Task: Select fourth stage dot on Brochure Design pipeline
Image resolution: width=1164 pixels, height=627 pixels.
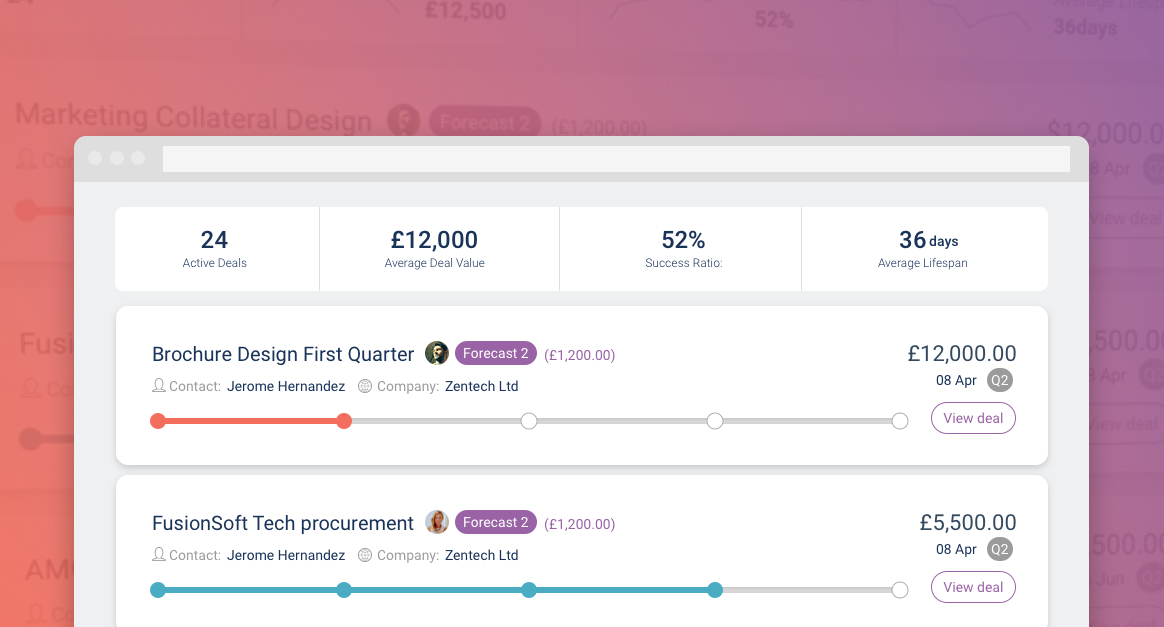Action: (x=714, y=421)
